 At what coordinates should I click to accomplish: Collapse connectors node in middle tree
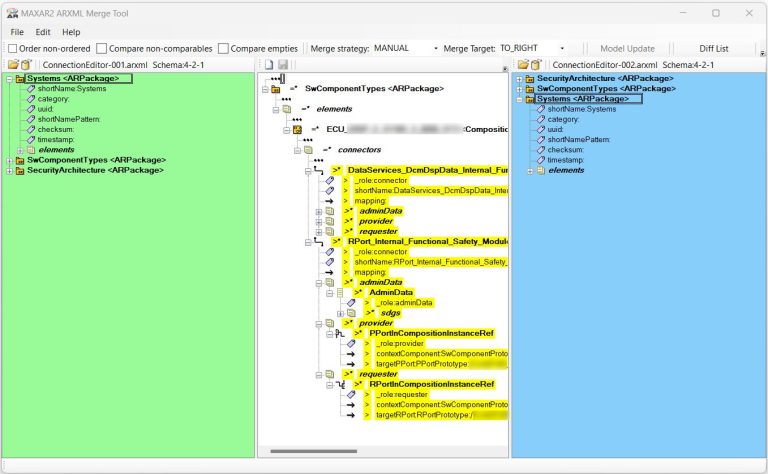tap(297, 150)
